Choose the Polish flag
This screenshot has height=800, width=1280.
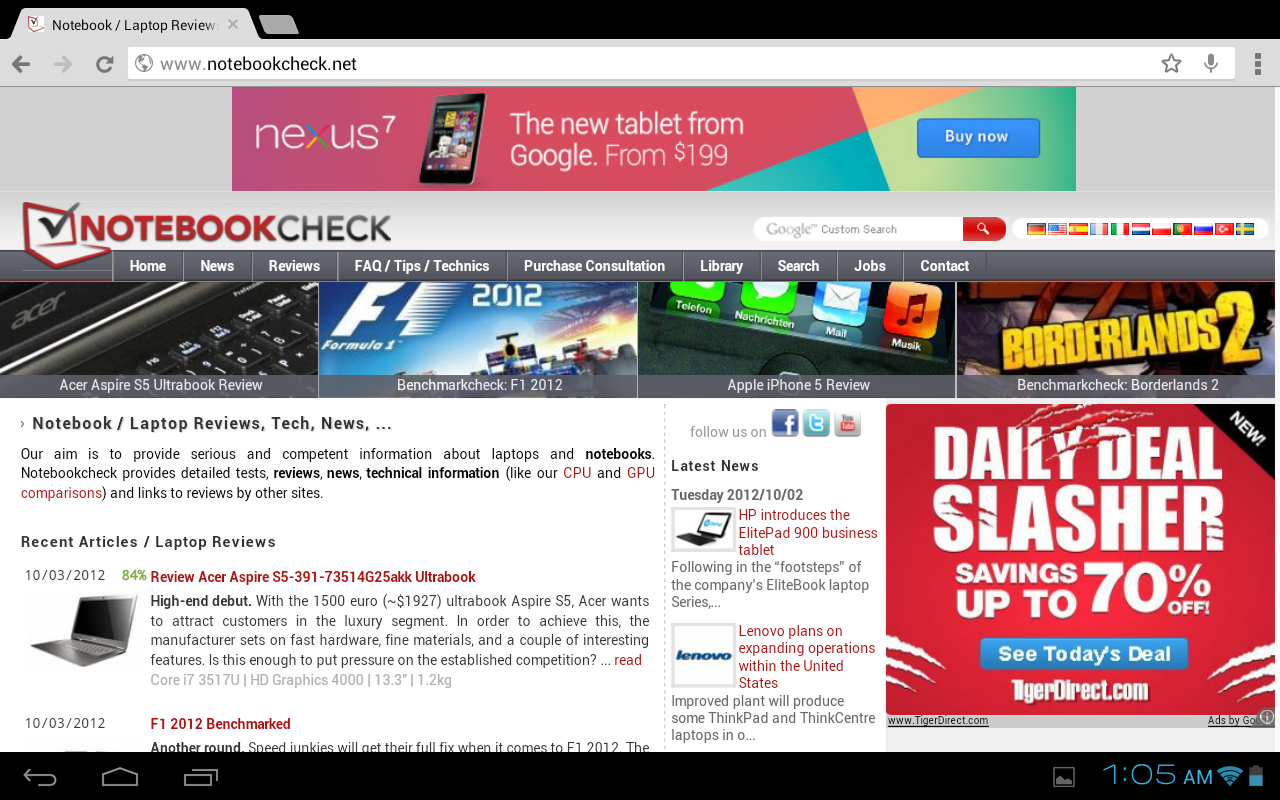1161,229
